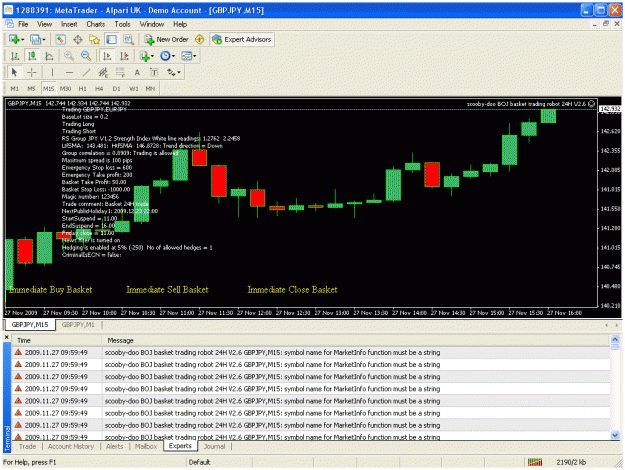Switch to the GBPJPY,M1 chart tab

click(x=78, y=324)
